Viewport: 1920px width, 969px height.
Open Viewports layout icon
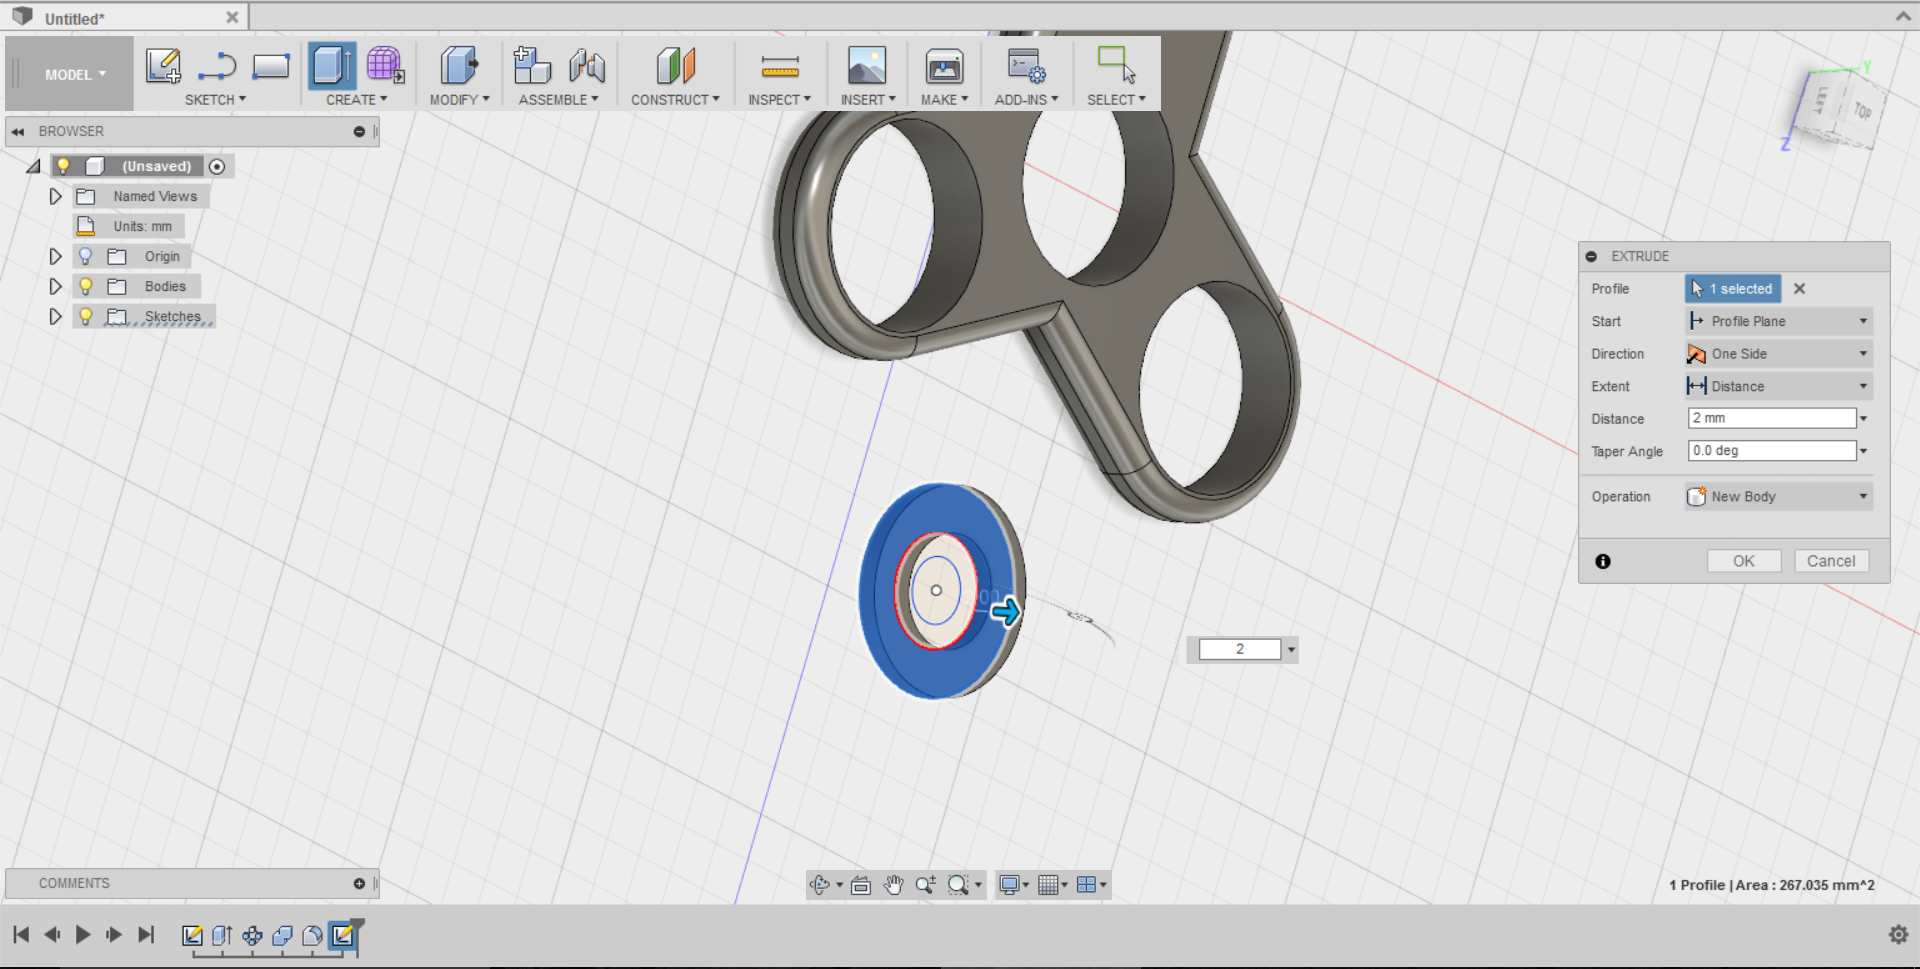coord(1086,884)
